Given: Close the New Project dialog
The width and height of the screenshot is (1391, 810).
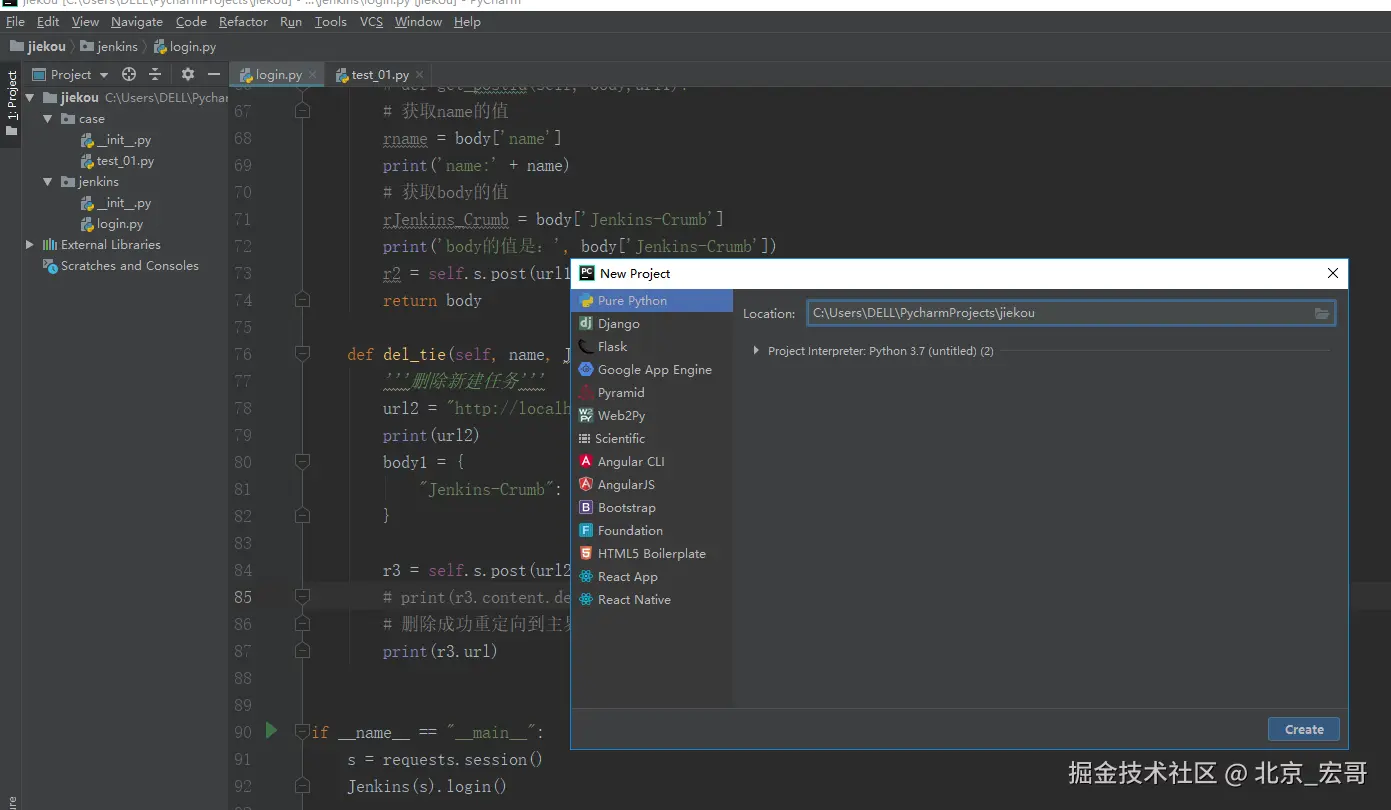Looking at the screenshot, I should [1332, 273].
